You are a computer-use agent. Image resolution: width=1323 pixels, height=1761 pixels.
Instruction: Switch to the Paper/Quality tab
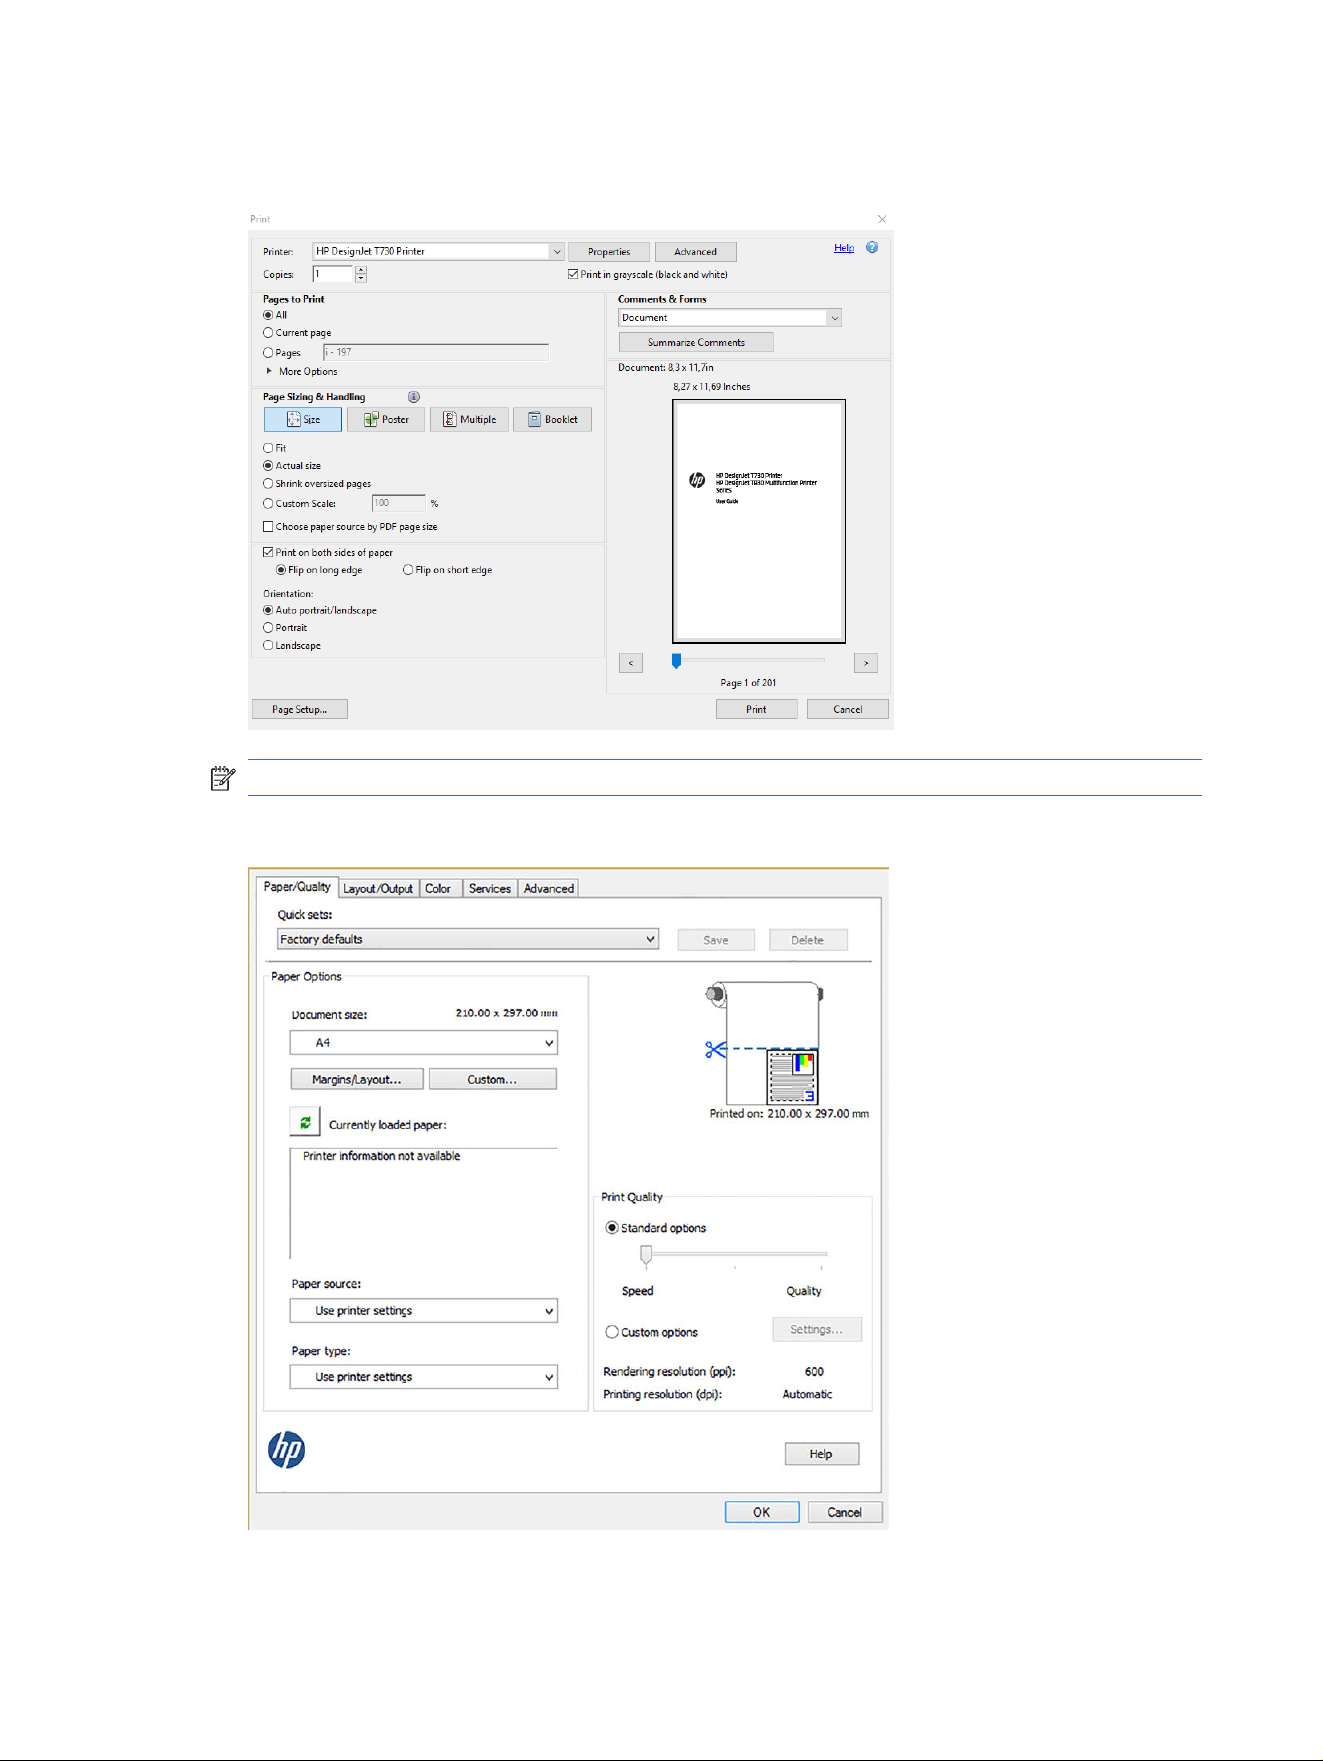click(x=297, y=887)
